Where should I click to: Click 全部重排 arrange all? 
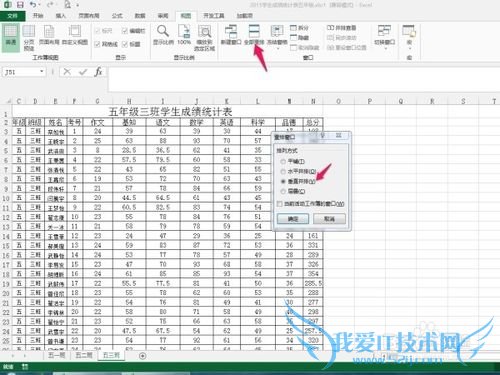(254, 35)
